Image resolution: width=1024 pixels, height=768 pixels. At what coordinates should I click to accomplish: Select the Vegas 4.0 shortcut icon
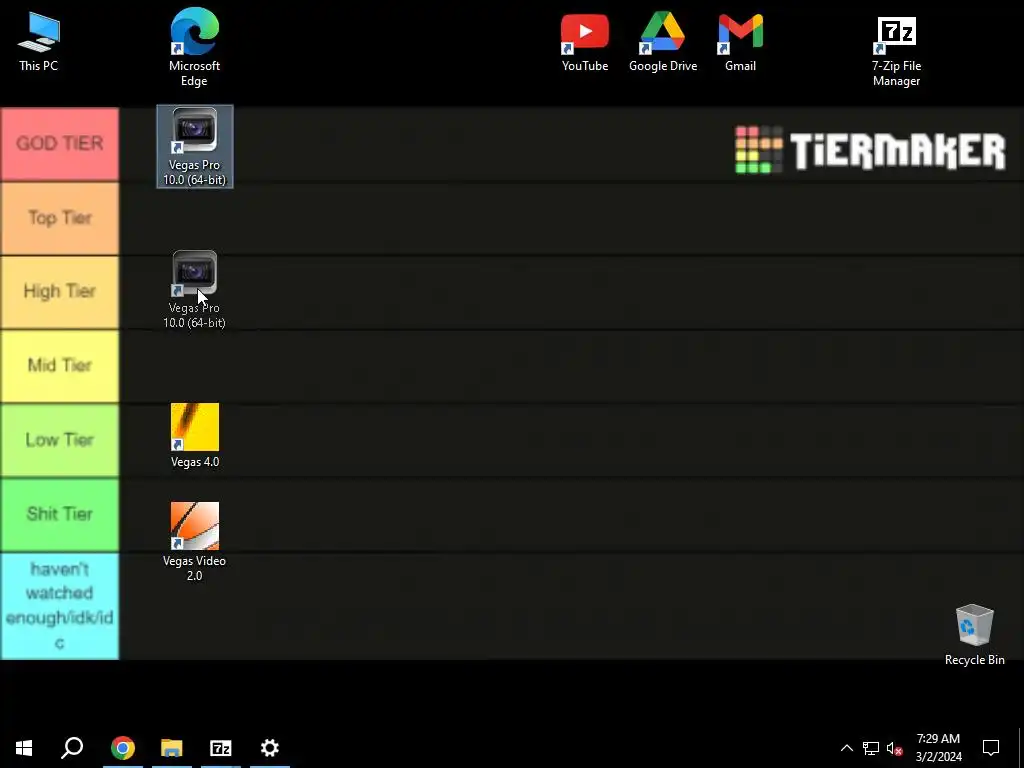(195, 436)
